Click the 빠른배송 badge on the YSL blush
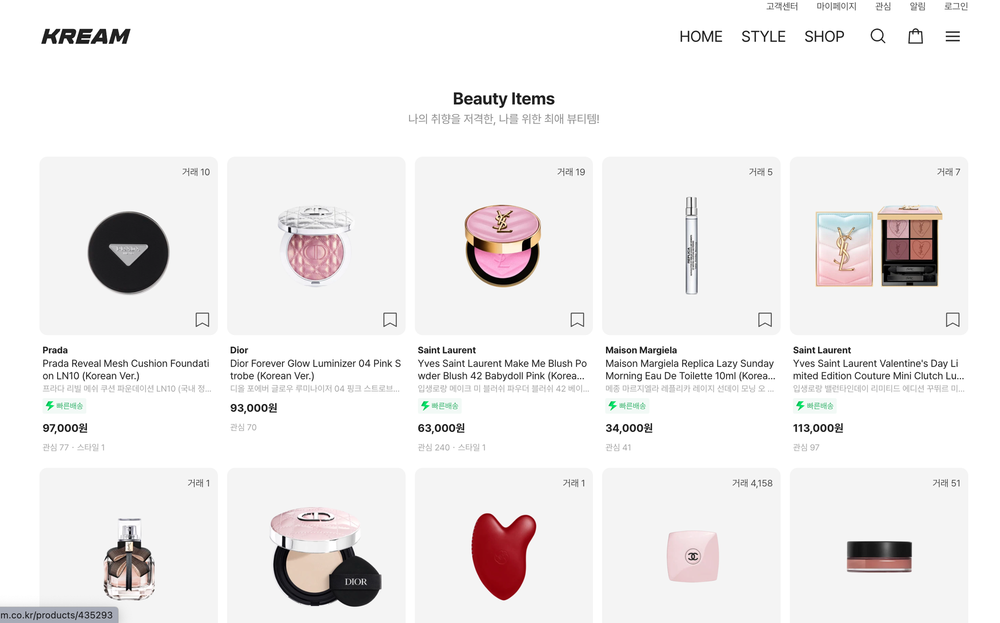 (x=440, y=406)
